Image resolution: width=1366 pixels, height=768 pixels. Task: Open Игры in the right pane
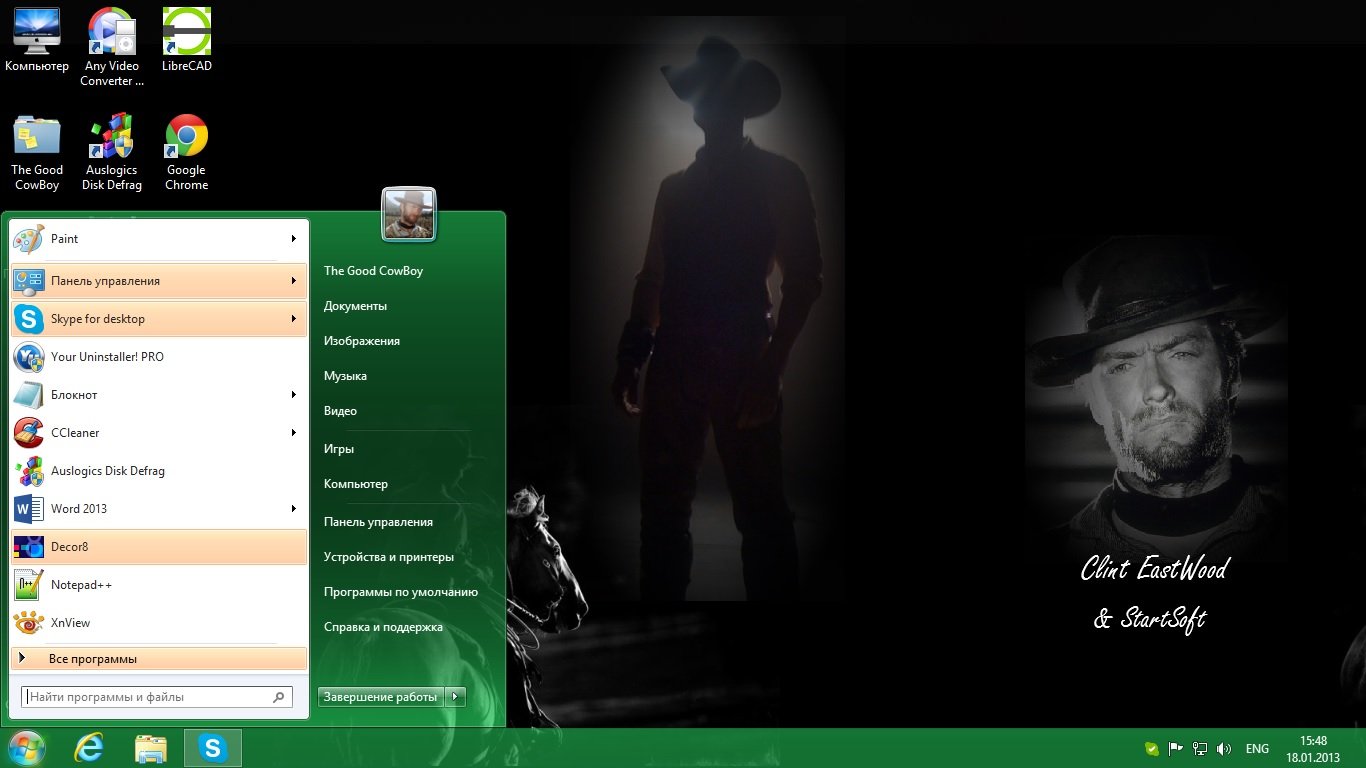point(339,449)
